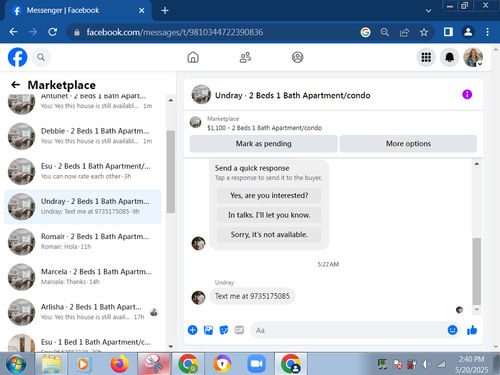Open more actions plus icon in composer
Image resolution: width=500 pixels, height=375 pixels.
tap(193, 330)
